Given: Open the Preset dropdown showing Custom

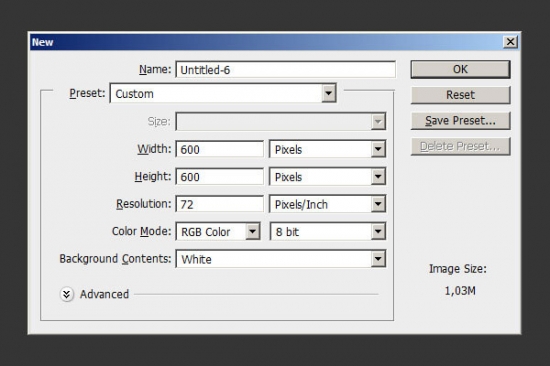Looking at the screenshot, I should click(x=223, y=93).
